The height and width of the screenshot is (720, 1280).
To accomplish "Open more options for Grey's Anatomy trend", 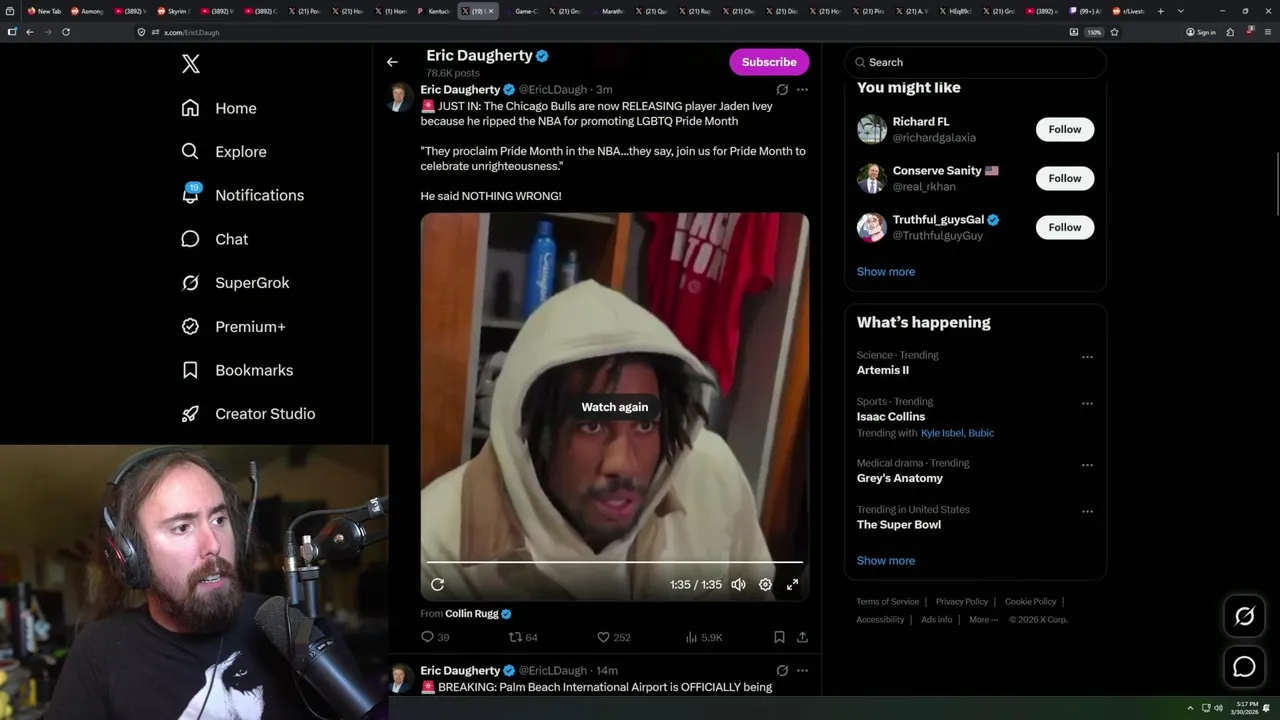I will tap(1087, 465).
